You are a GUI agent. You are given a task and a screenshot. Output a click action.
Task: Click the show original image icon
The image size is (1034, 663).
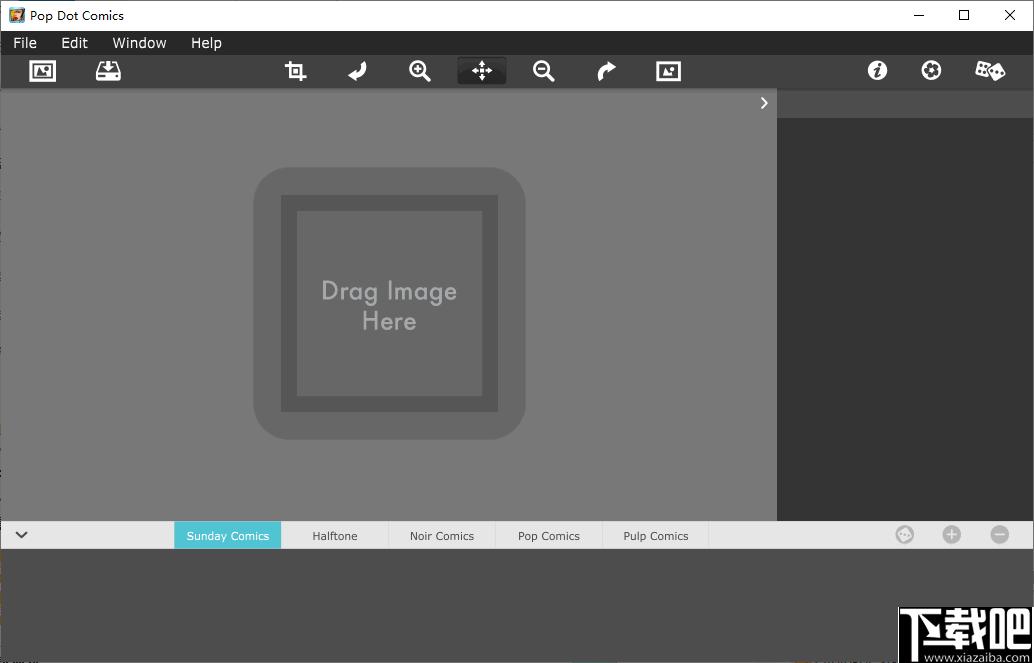coord(668,71)
